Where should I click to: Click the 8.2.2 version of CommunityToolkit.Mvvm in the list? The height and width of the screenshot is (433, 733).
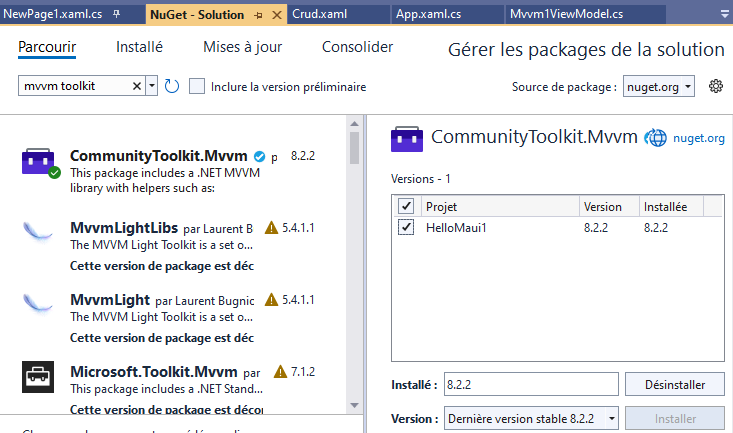point(303,156)
